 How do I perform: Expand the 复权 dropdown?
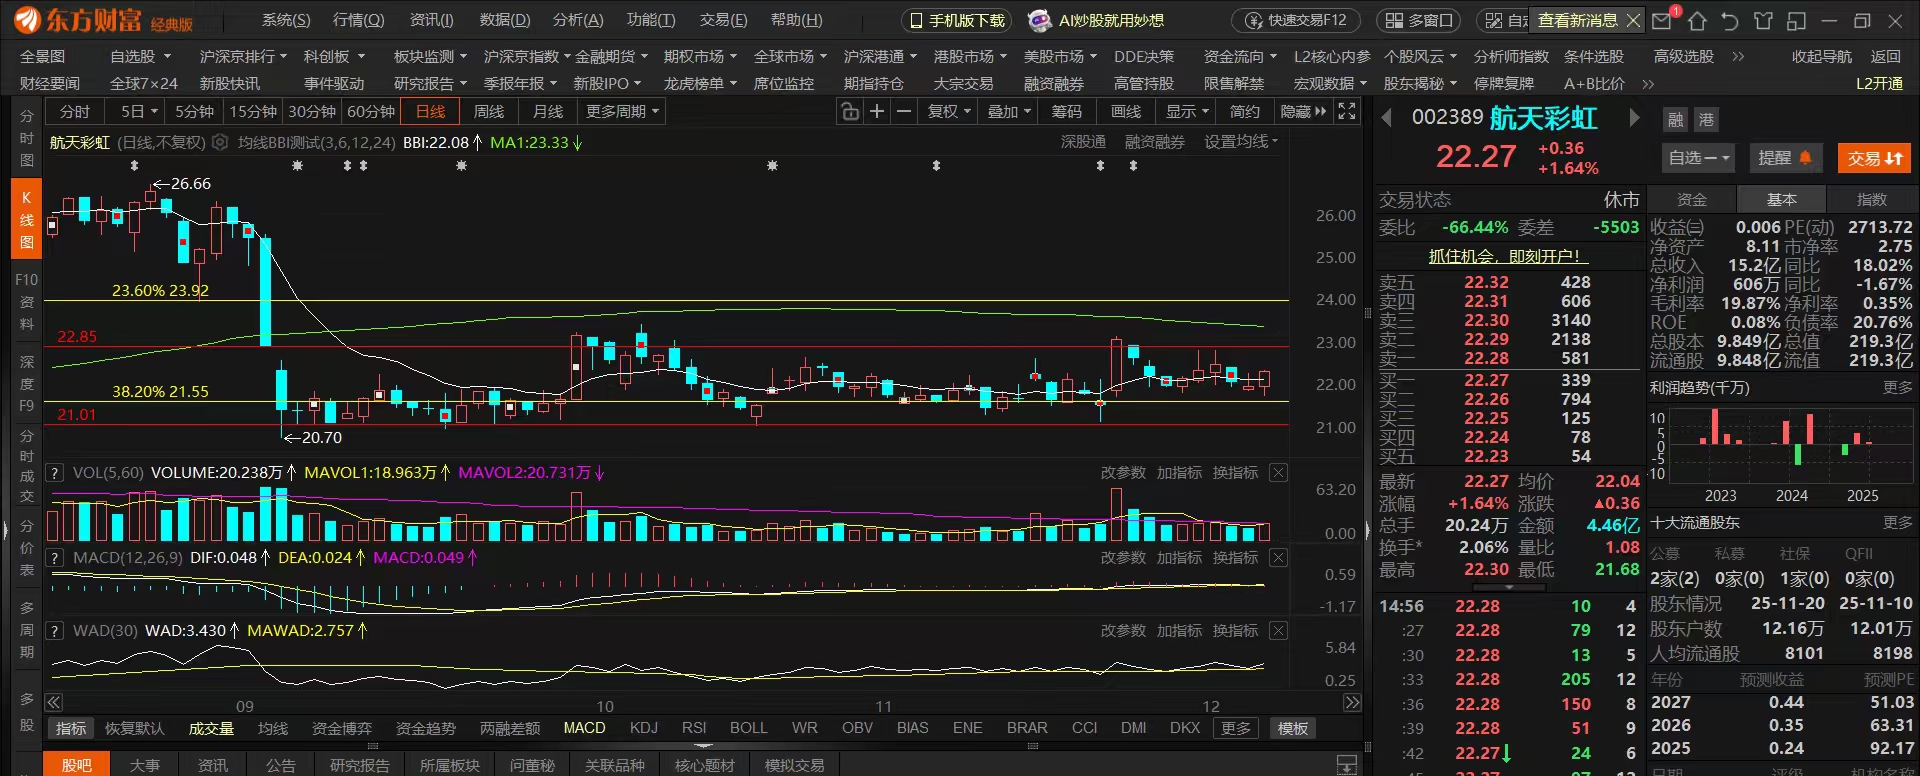pos(949,112)
